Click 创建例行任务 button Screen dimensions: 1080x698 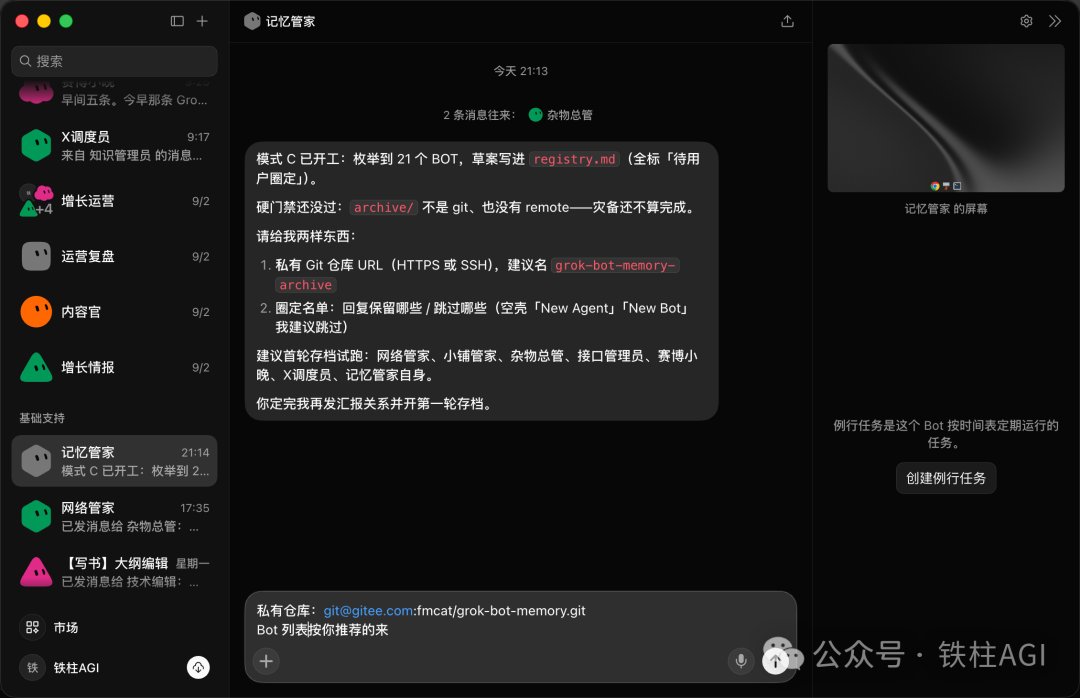tap(946, 478)
